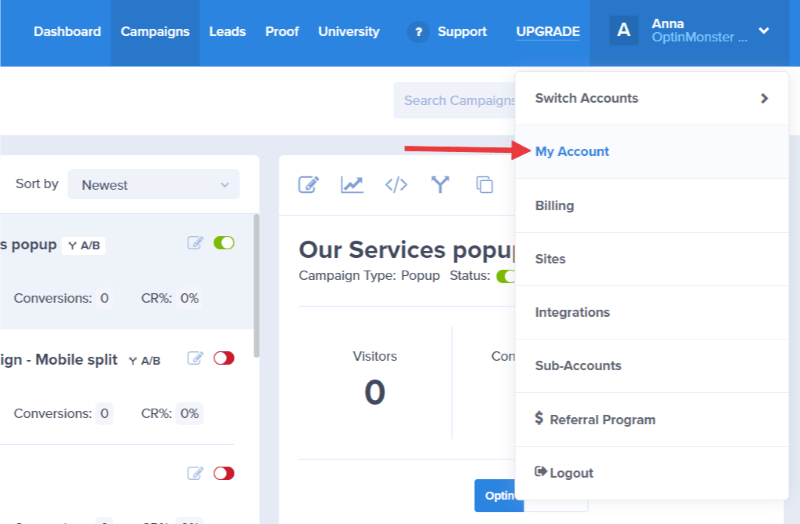
Task: Click the duplicate campaign icon
Action: pos(485,184)
